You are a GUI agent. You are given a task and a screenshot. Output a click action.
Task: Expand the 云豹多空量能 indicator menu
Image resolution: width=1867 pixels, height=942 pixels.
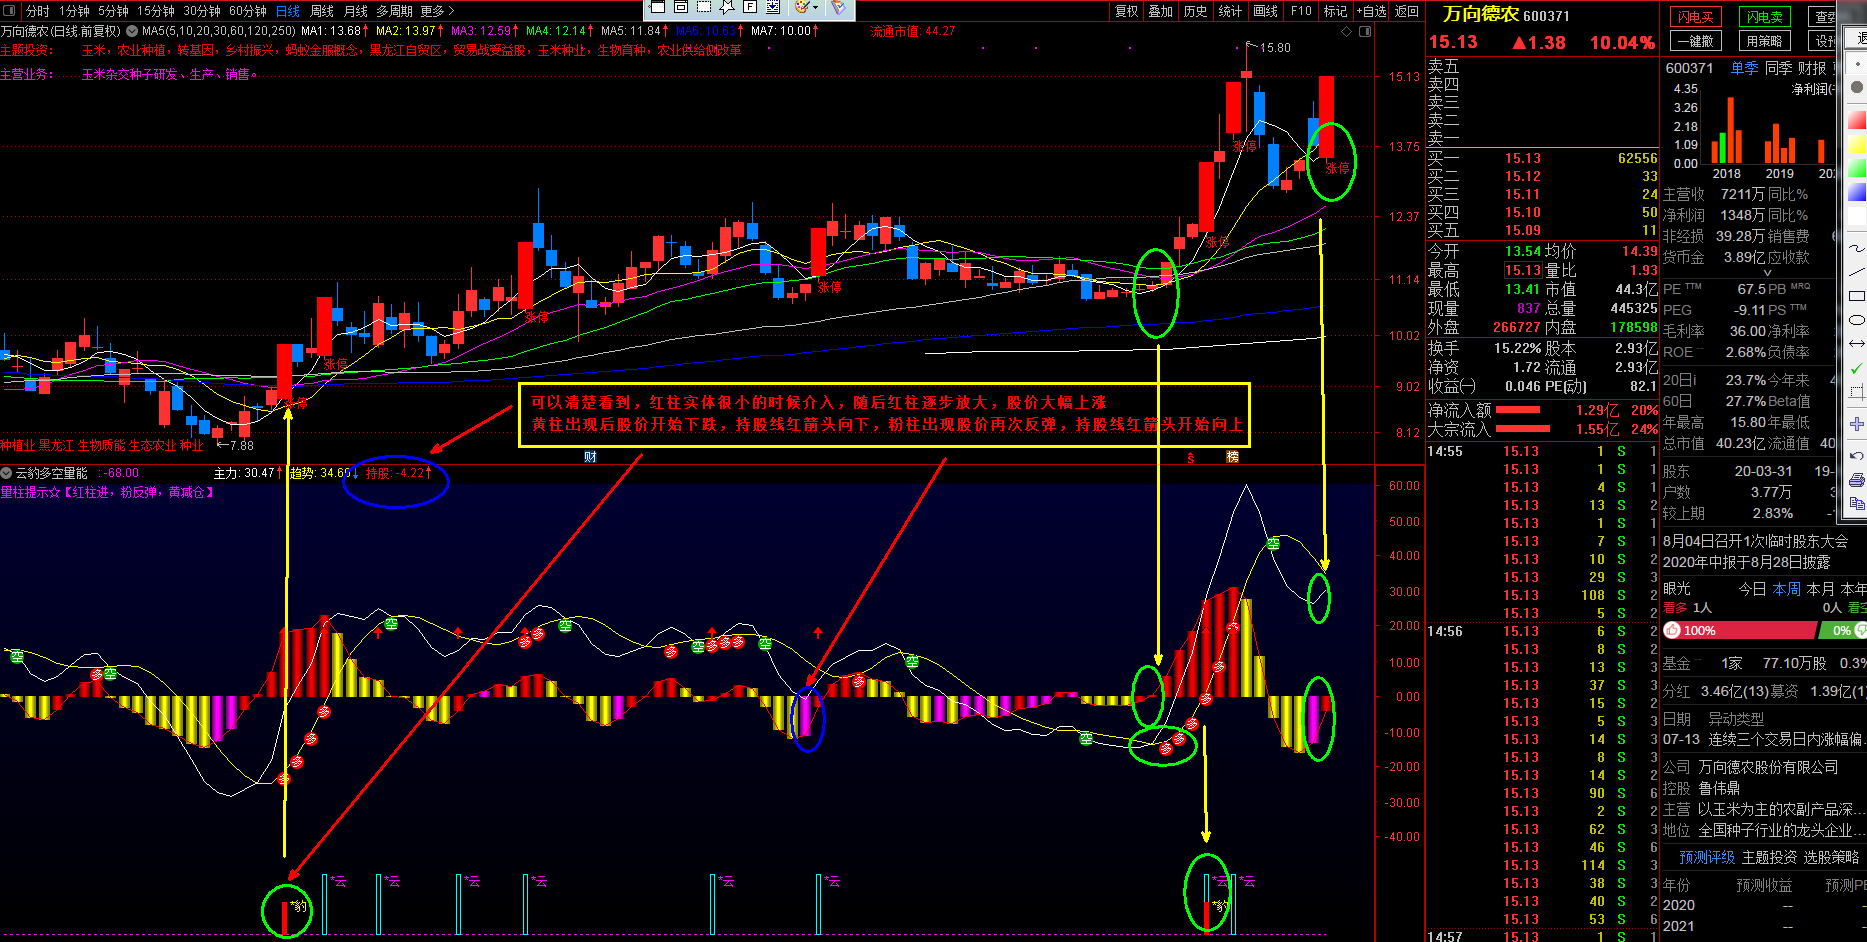6,473
